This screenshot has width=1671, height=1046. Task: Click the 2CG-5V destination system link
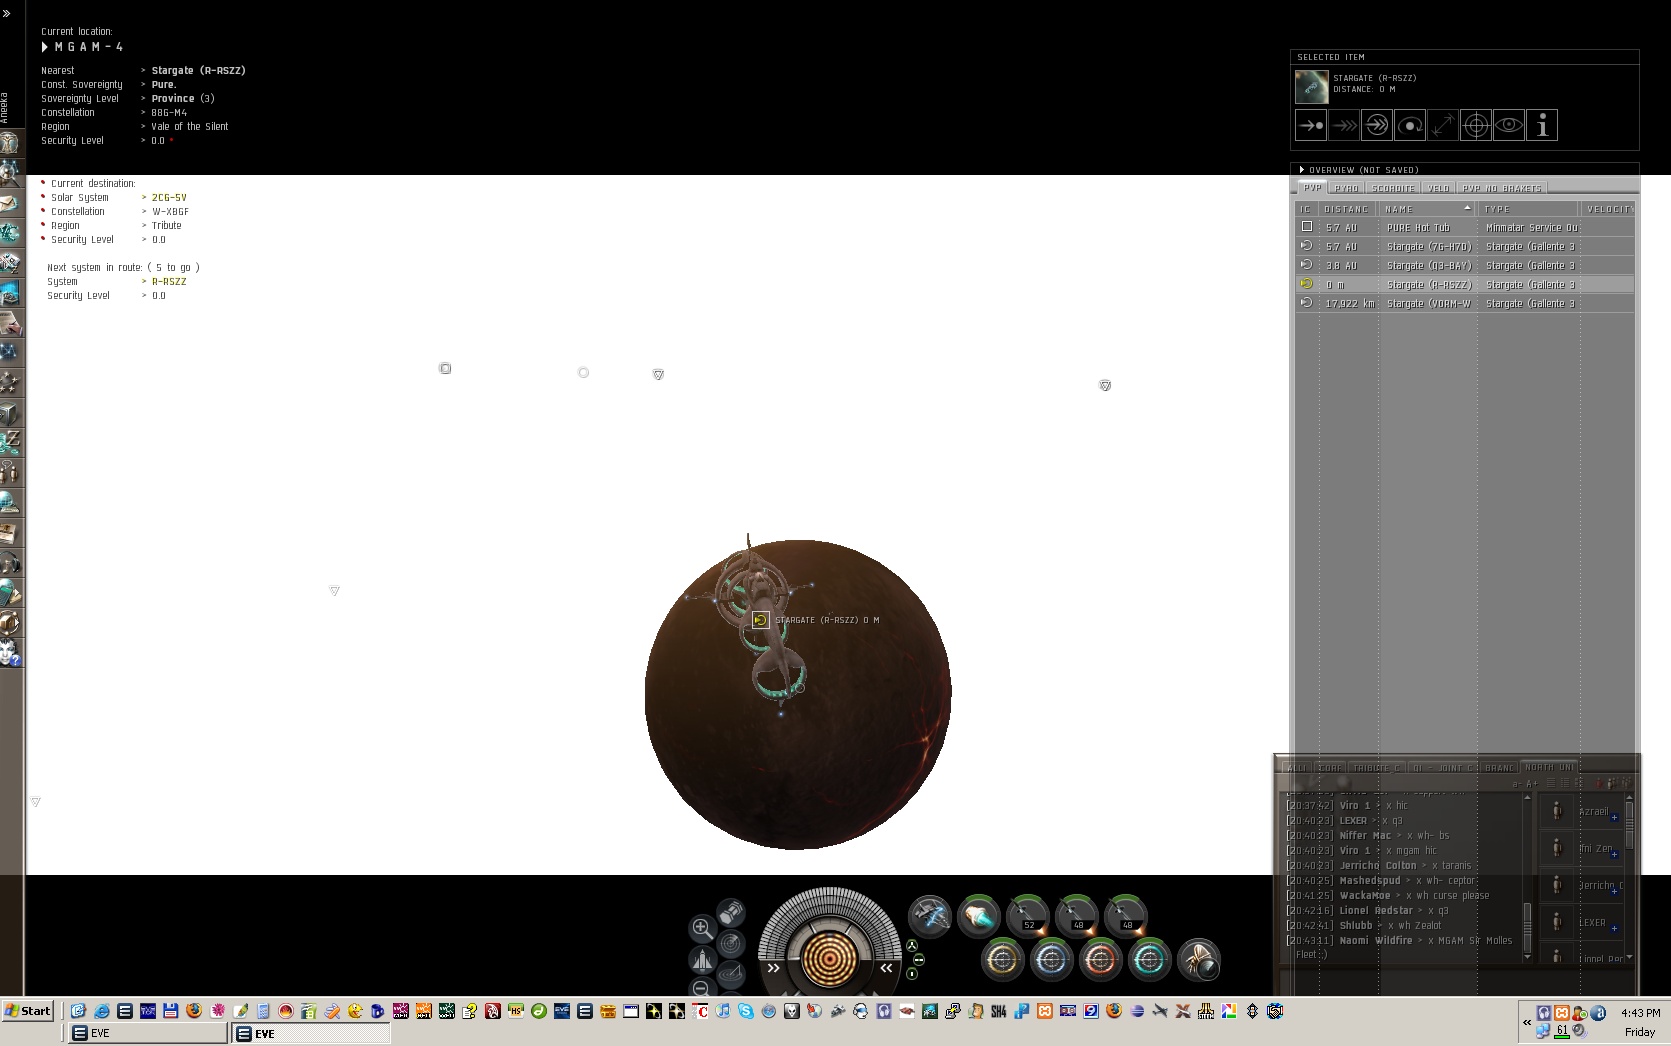click(169, 198)
